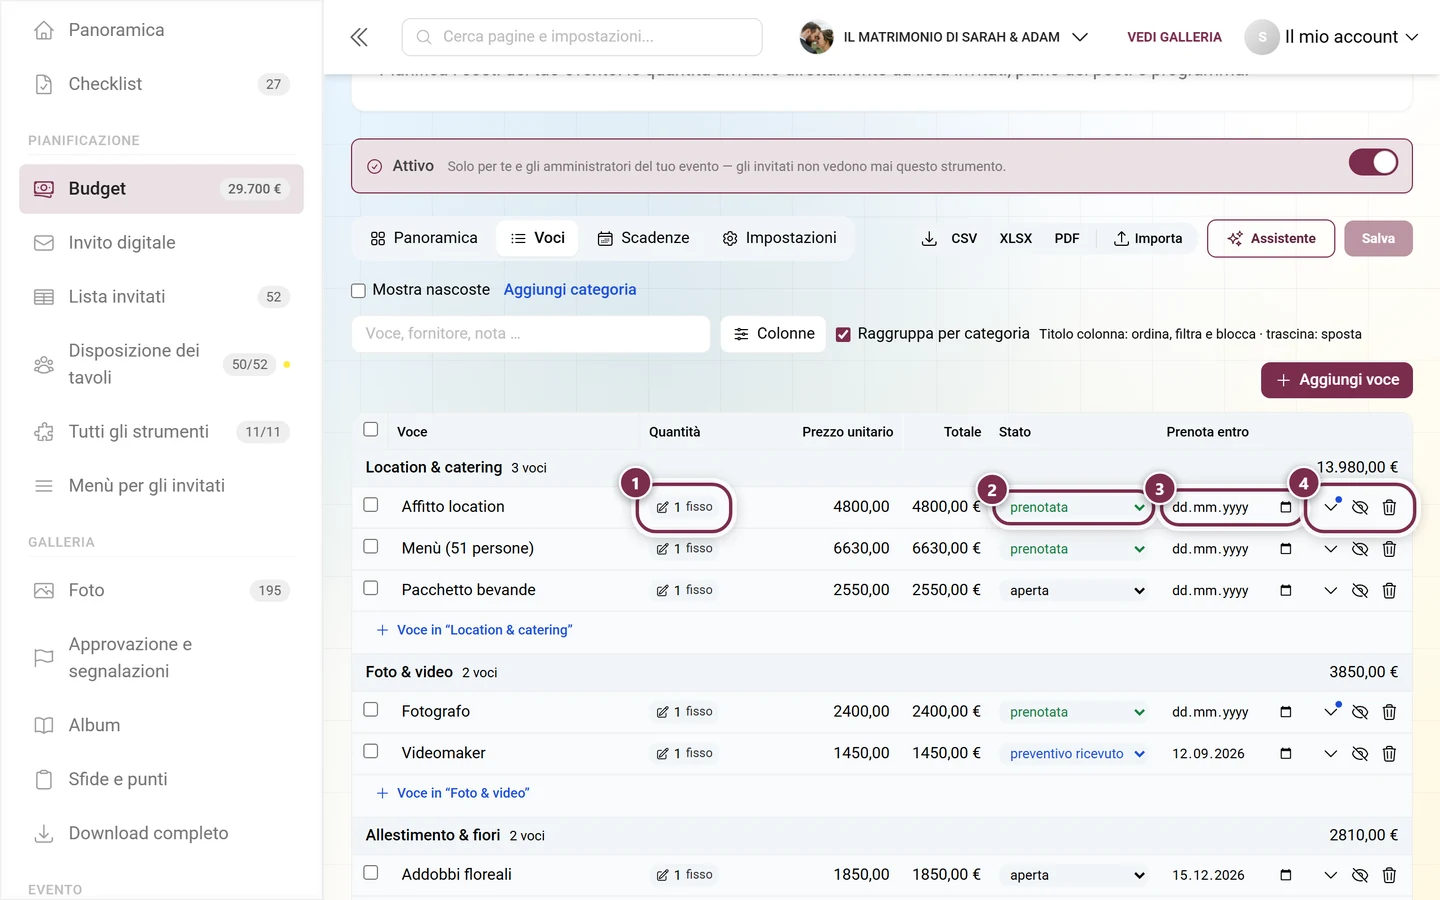Click the Aggiungi voce button
This screenshot has width=1440, height=900.
(1337, 380)
